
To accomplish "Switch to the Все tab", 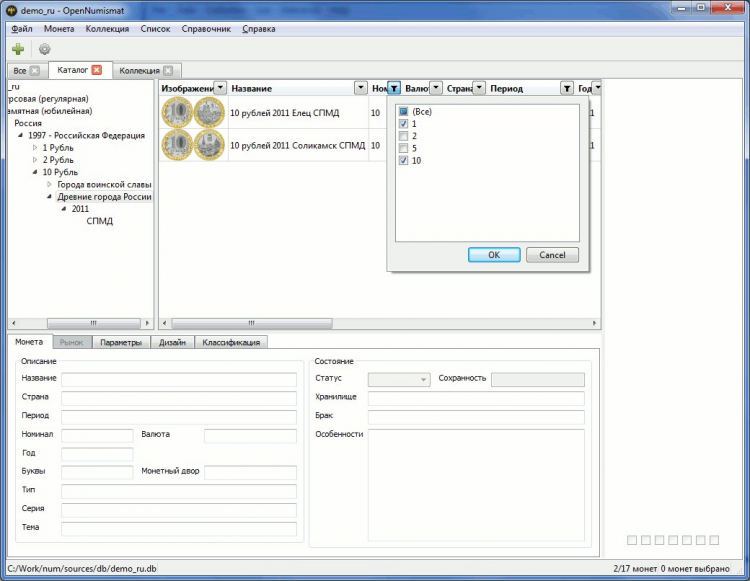I will tap(20, 70).
